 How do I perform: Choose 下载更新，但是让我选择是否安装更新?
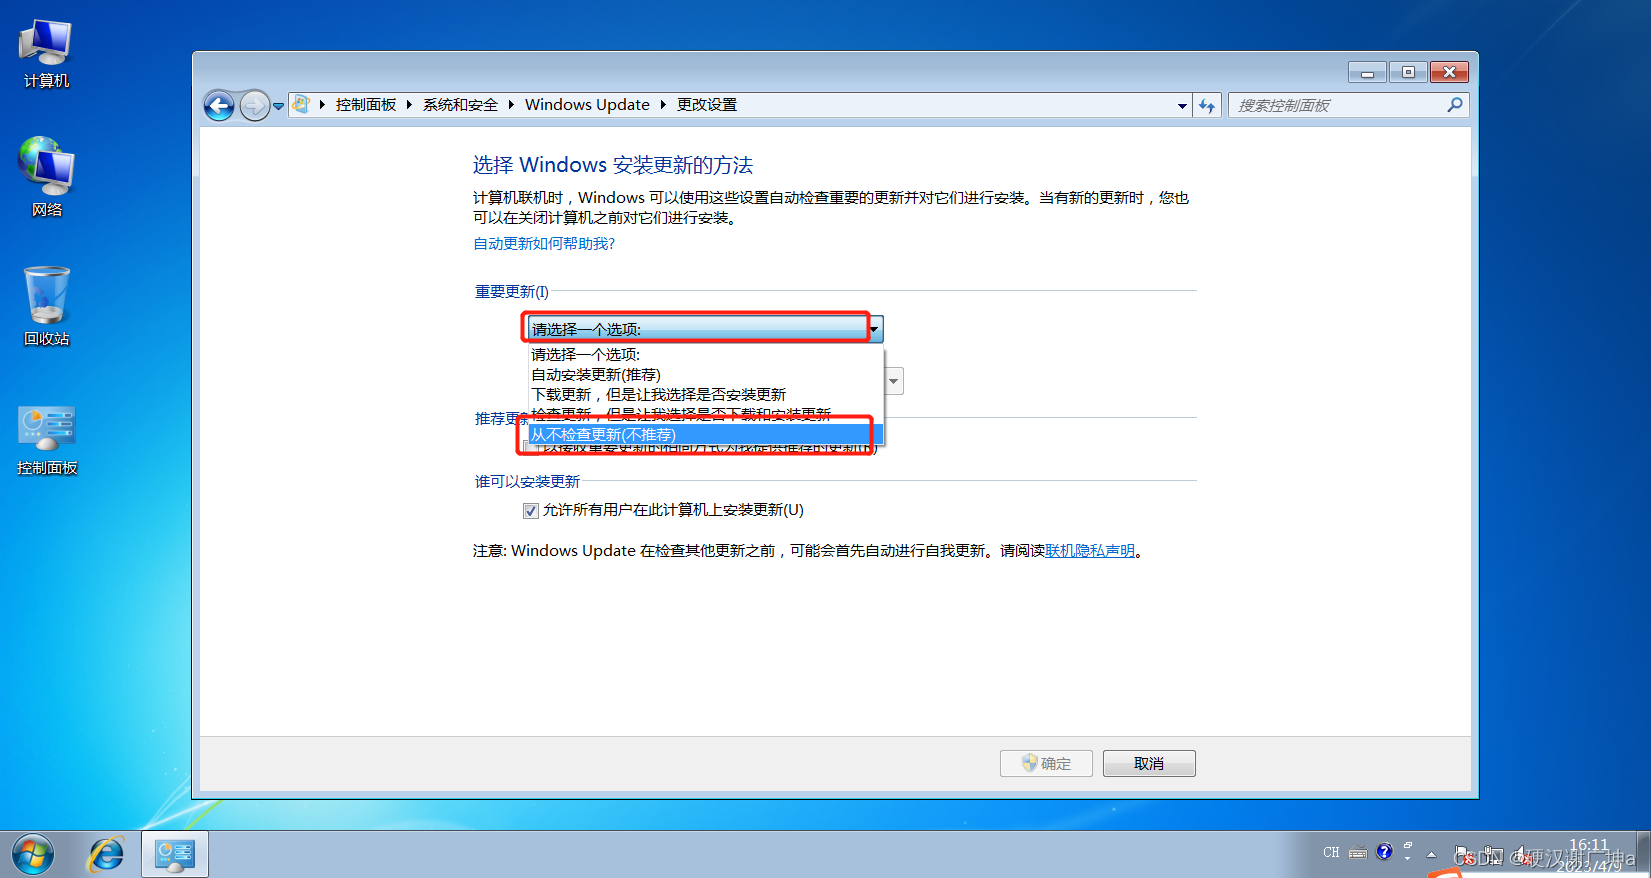[706, 395]
